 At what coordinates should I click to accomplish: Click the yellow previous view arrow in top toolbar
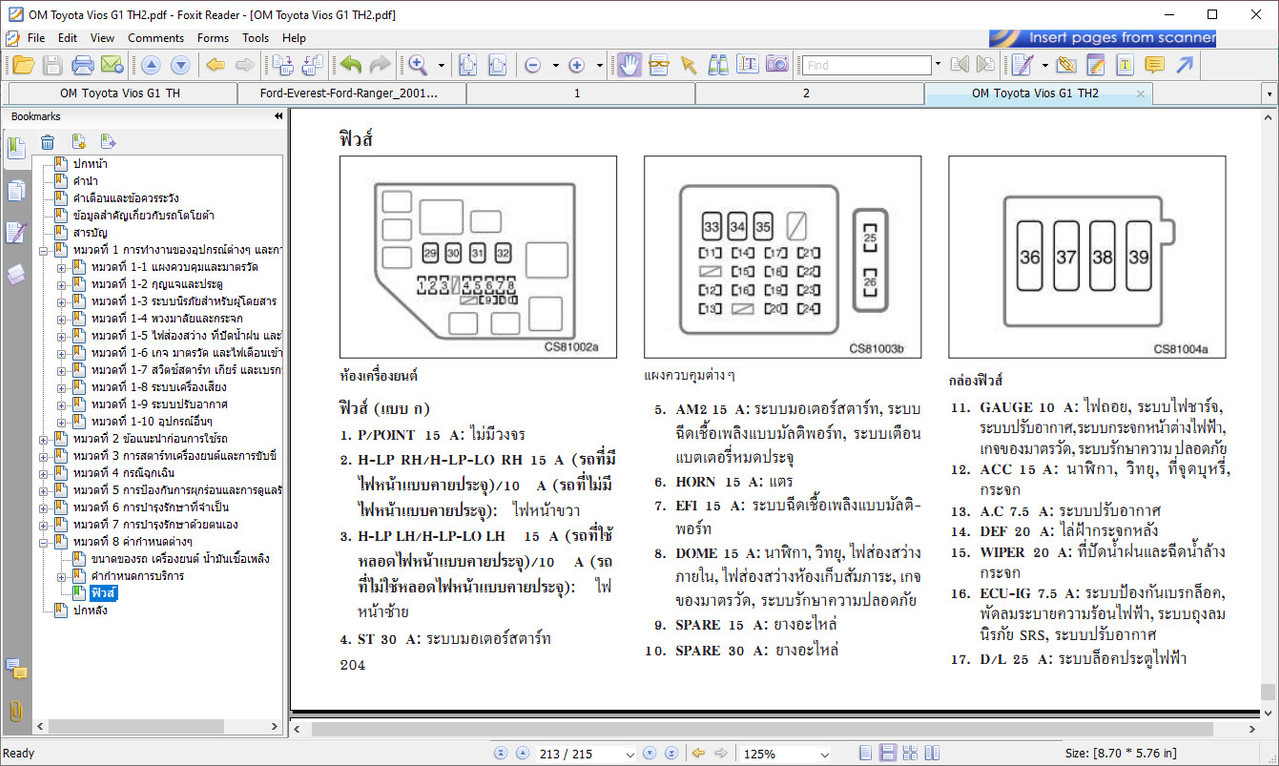(x=215, y=65)
